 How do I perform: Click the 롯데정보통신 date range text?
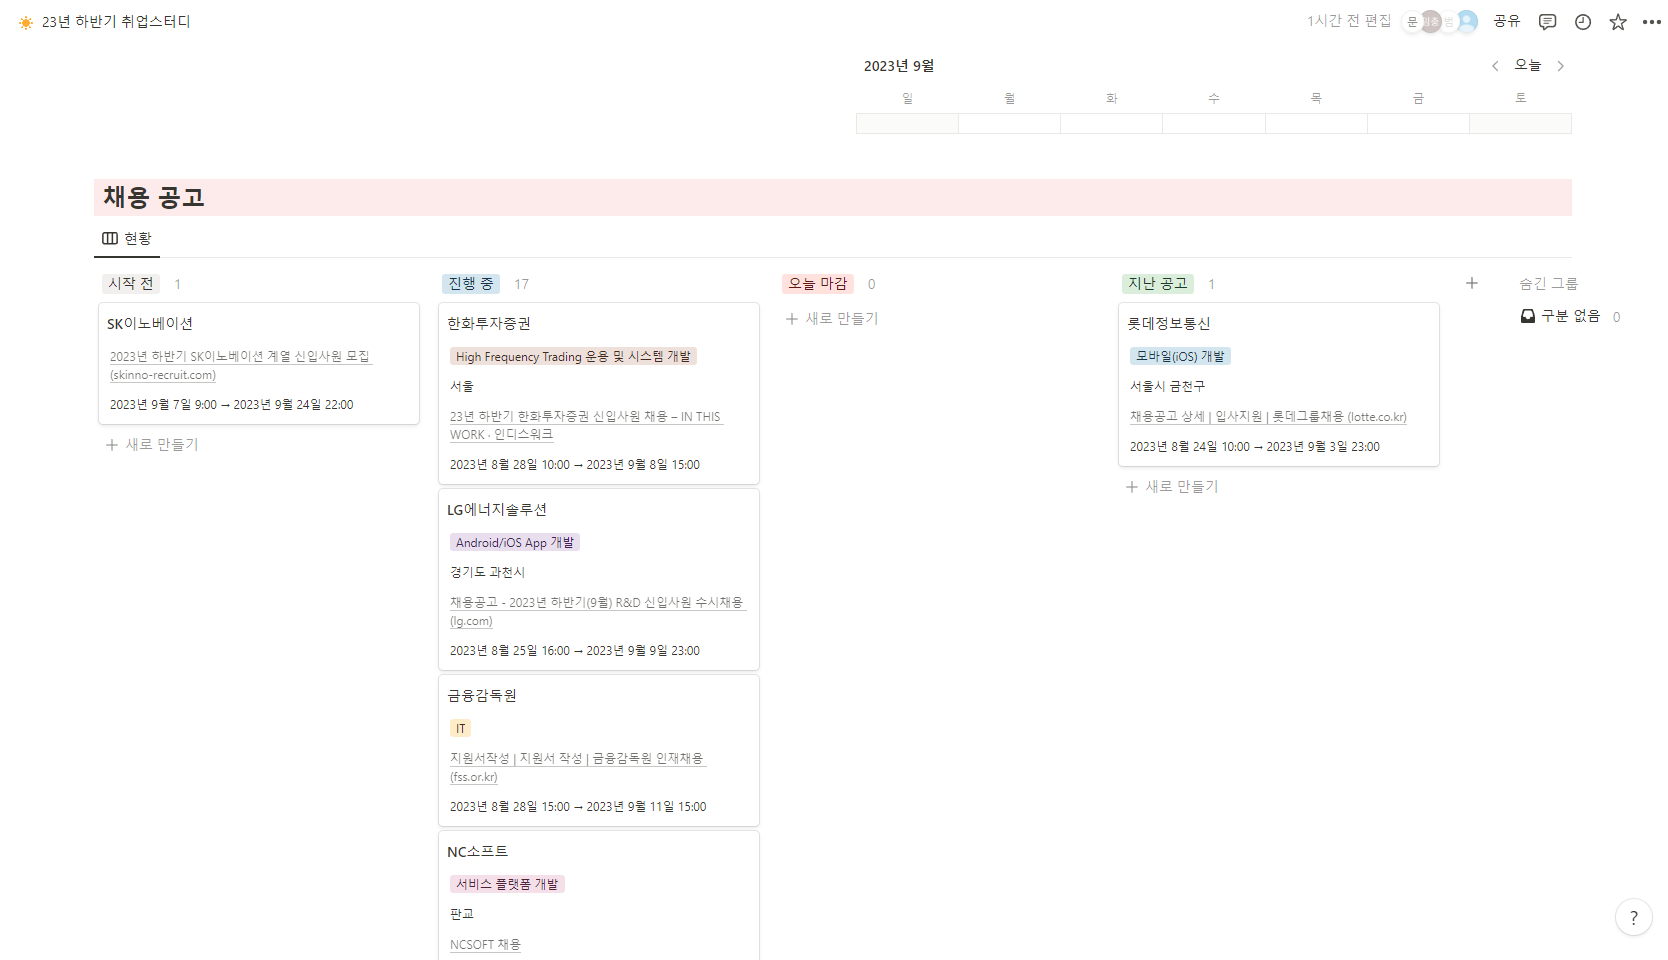[x=1254, y=447]
